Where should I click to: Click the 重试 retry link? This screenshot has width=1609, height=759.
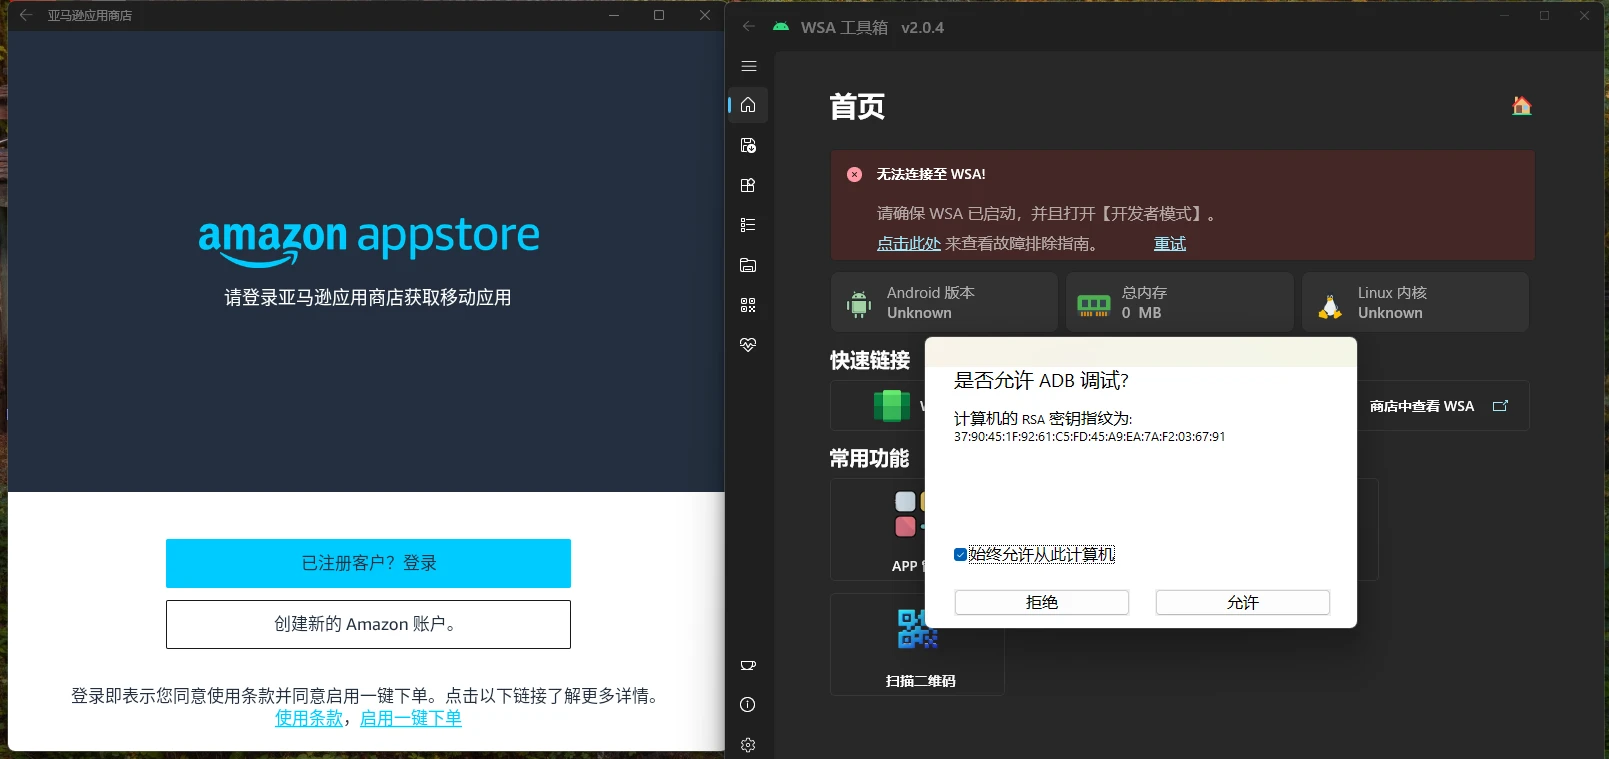click(1170, 243)
